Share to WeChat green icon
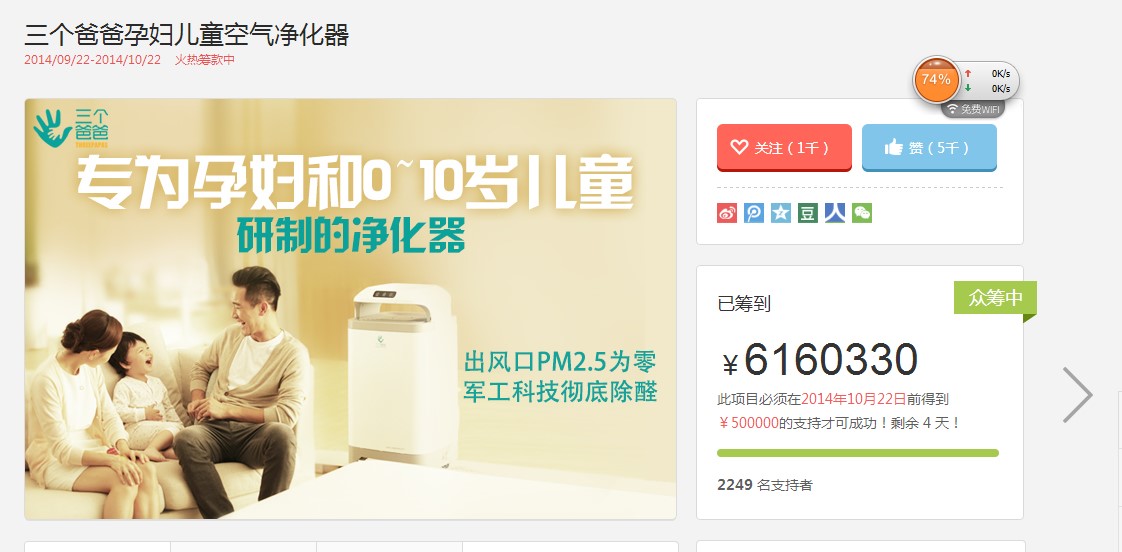The height and width of the screenshot is (552, 1122). (862, 213)
